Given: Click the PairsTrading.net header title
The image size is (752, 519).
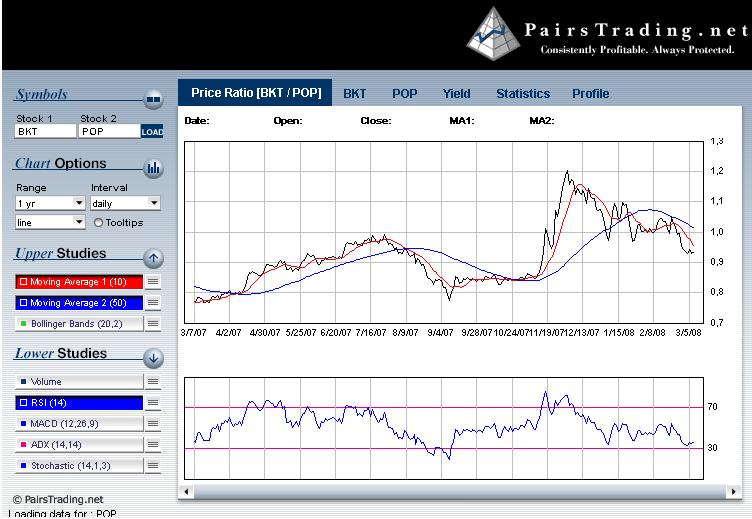Looking at the screenshot, I should pyautogui.click(x=636, y=30).
